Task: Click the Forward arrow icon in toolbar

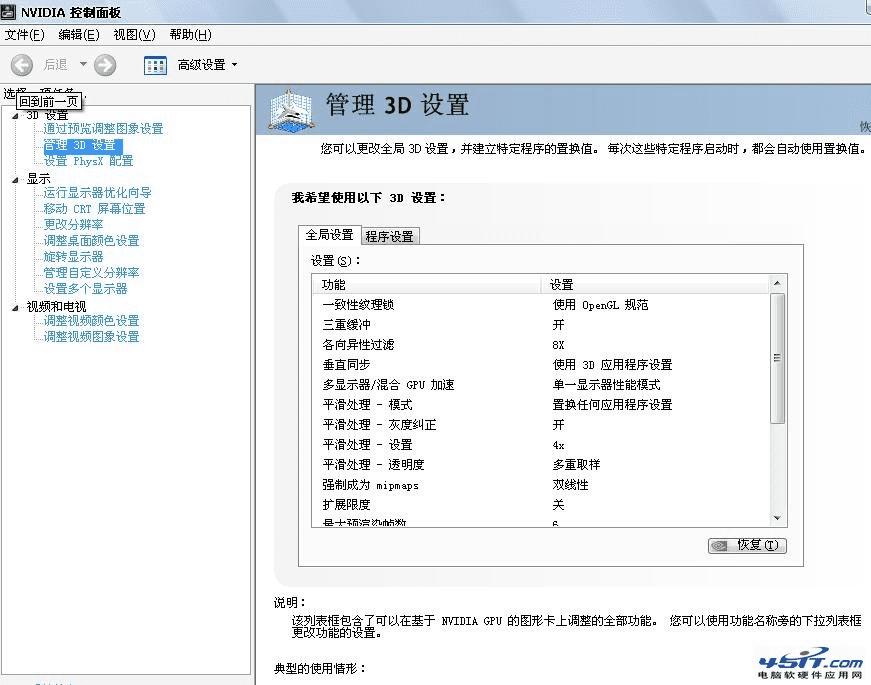Action: [x=105, y=65]
